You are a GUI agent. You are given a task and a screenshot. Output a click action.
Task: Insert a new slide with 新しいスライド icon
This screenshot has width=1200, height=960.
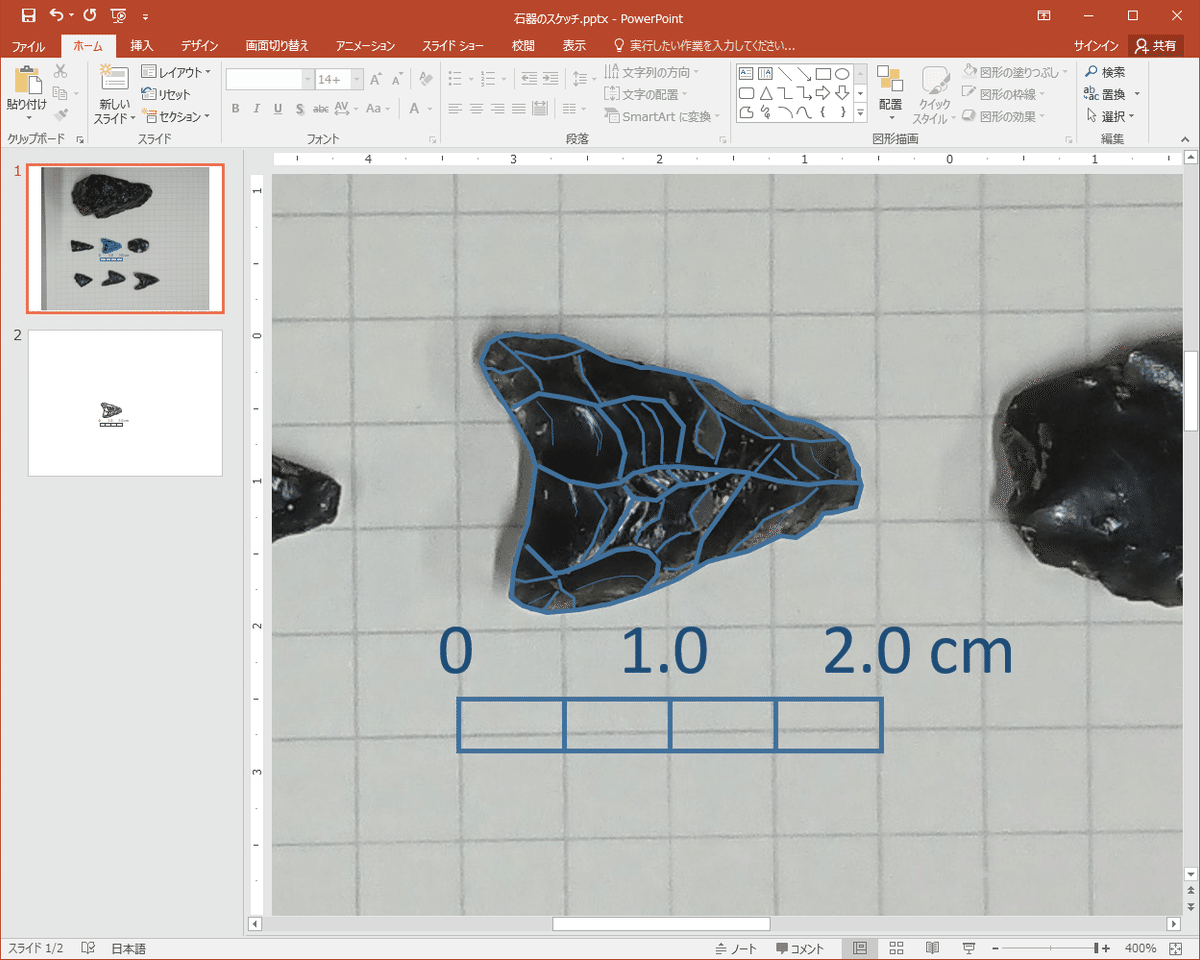click(x=114, y=79)
